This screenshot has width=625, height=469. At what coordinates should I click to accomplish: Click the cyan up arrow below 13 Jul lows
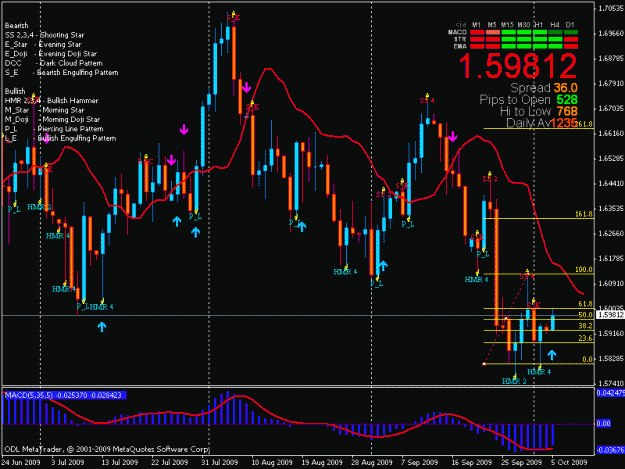[x=102, y=327]
